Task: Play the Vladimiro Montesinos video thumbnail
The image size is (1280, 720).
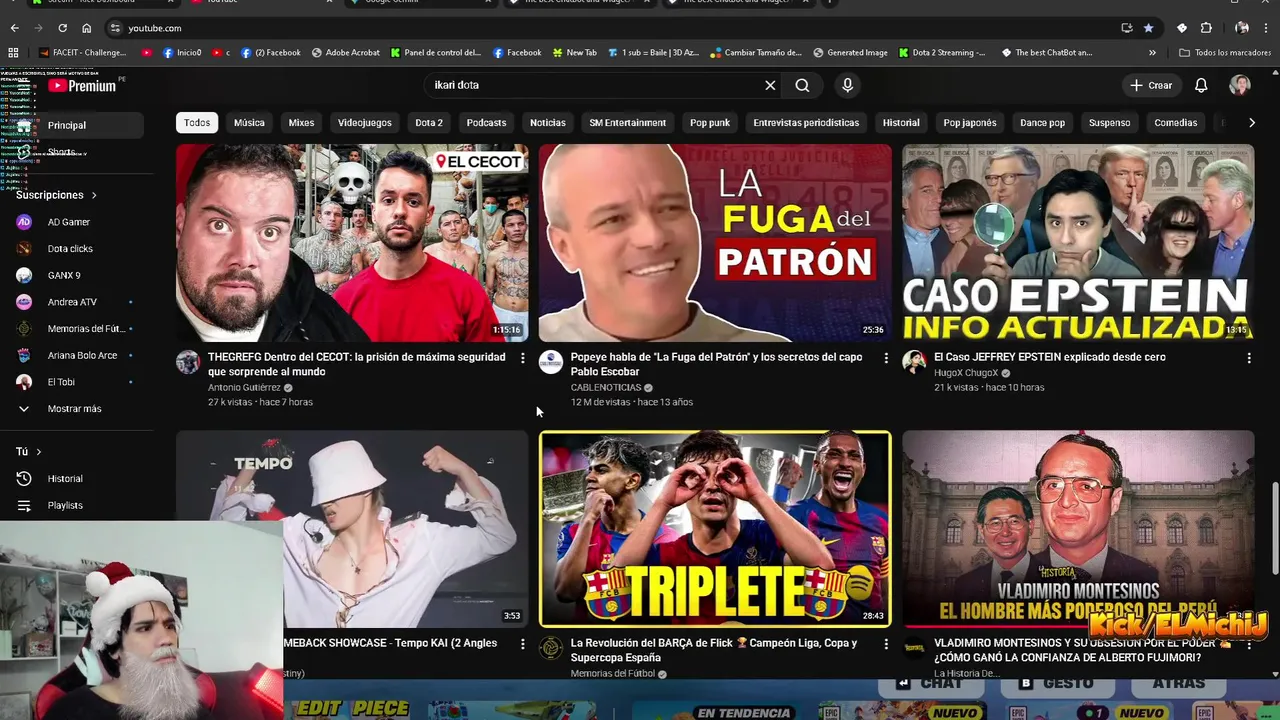Action: point(1078,529)
